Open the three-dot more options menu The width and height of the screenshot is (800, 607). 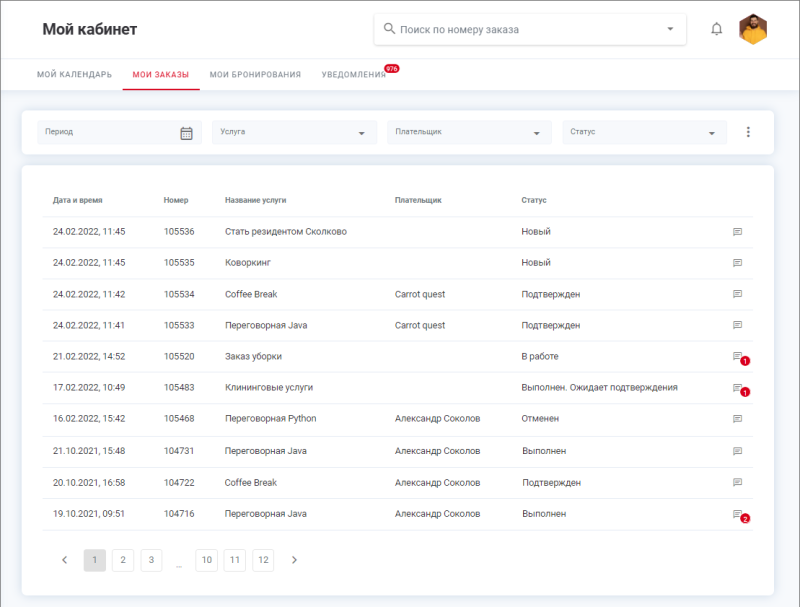tap(748, 132)
